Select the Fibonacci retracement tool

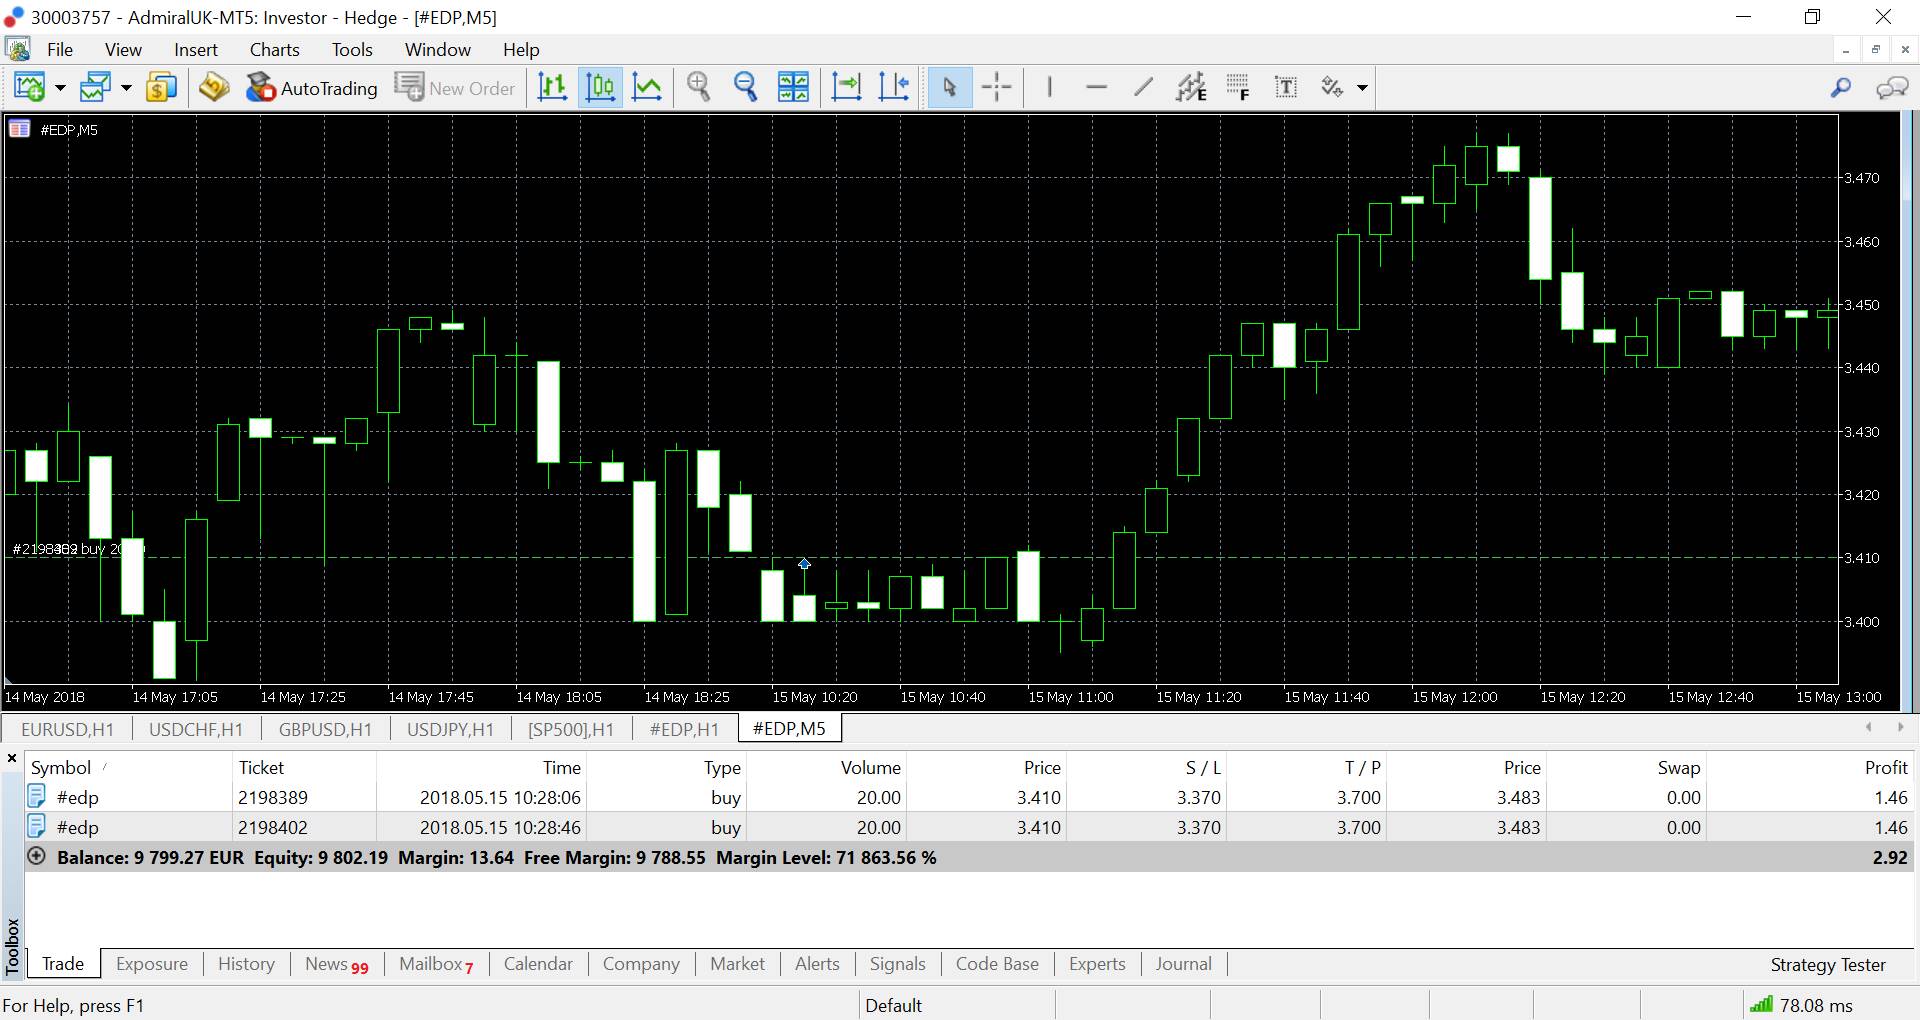[x=1238, y=88]
